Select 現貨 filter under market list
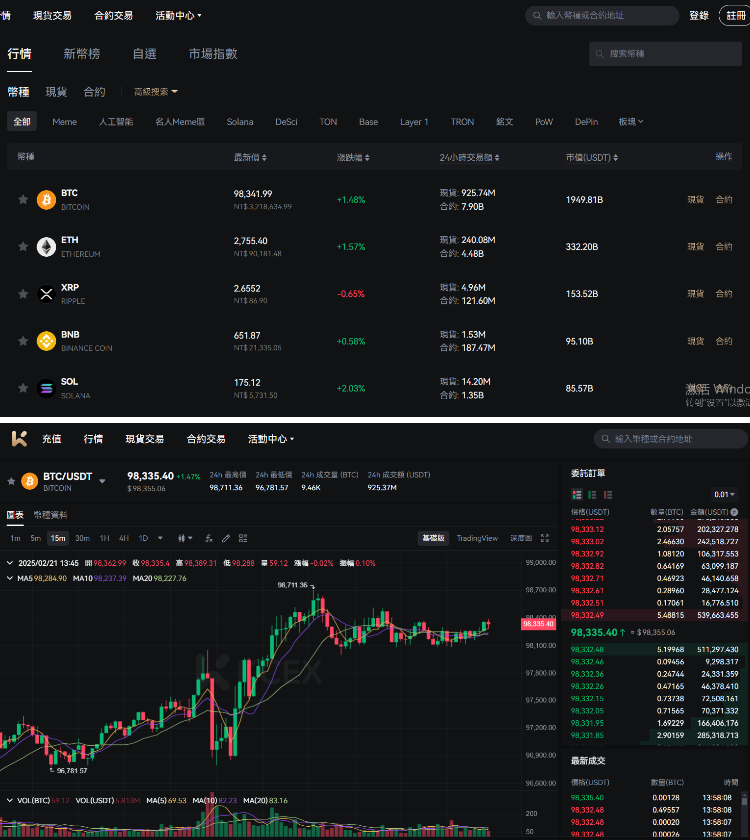This screenshot has height=840, width=750. click(56, 92)
